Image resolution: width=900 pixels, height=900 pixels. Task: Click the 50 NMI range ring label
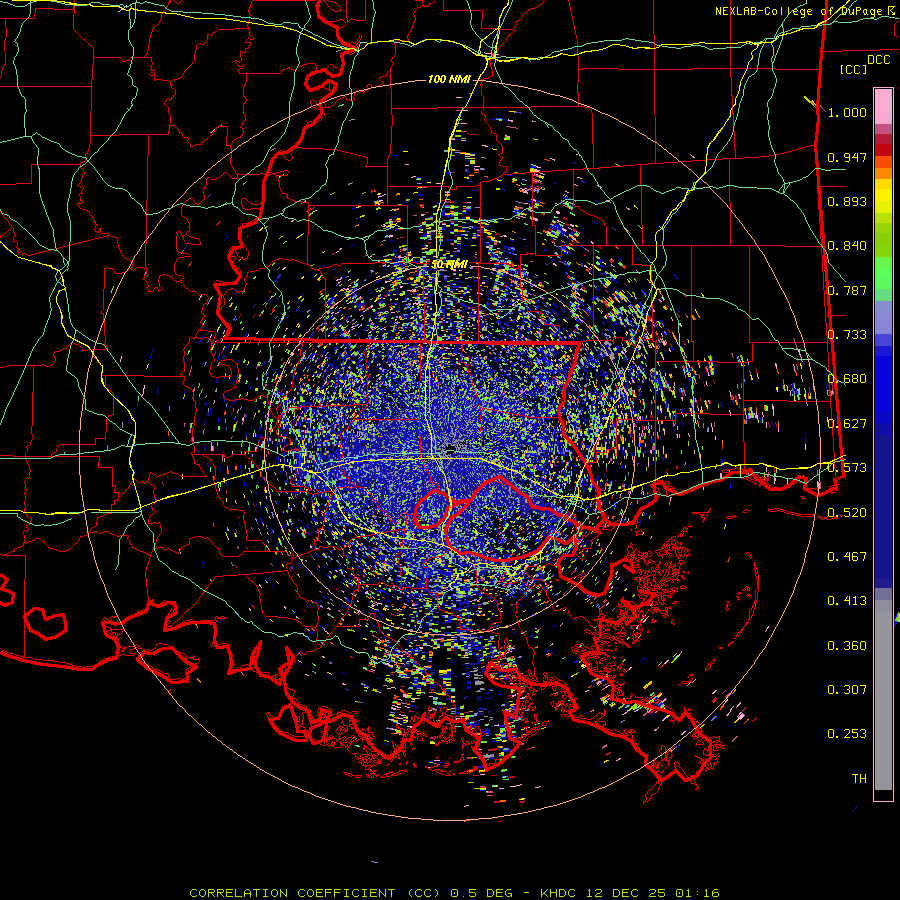pyautogui.click(x=449, y=265)
